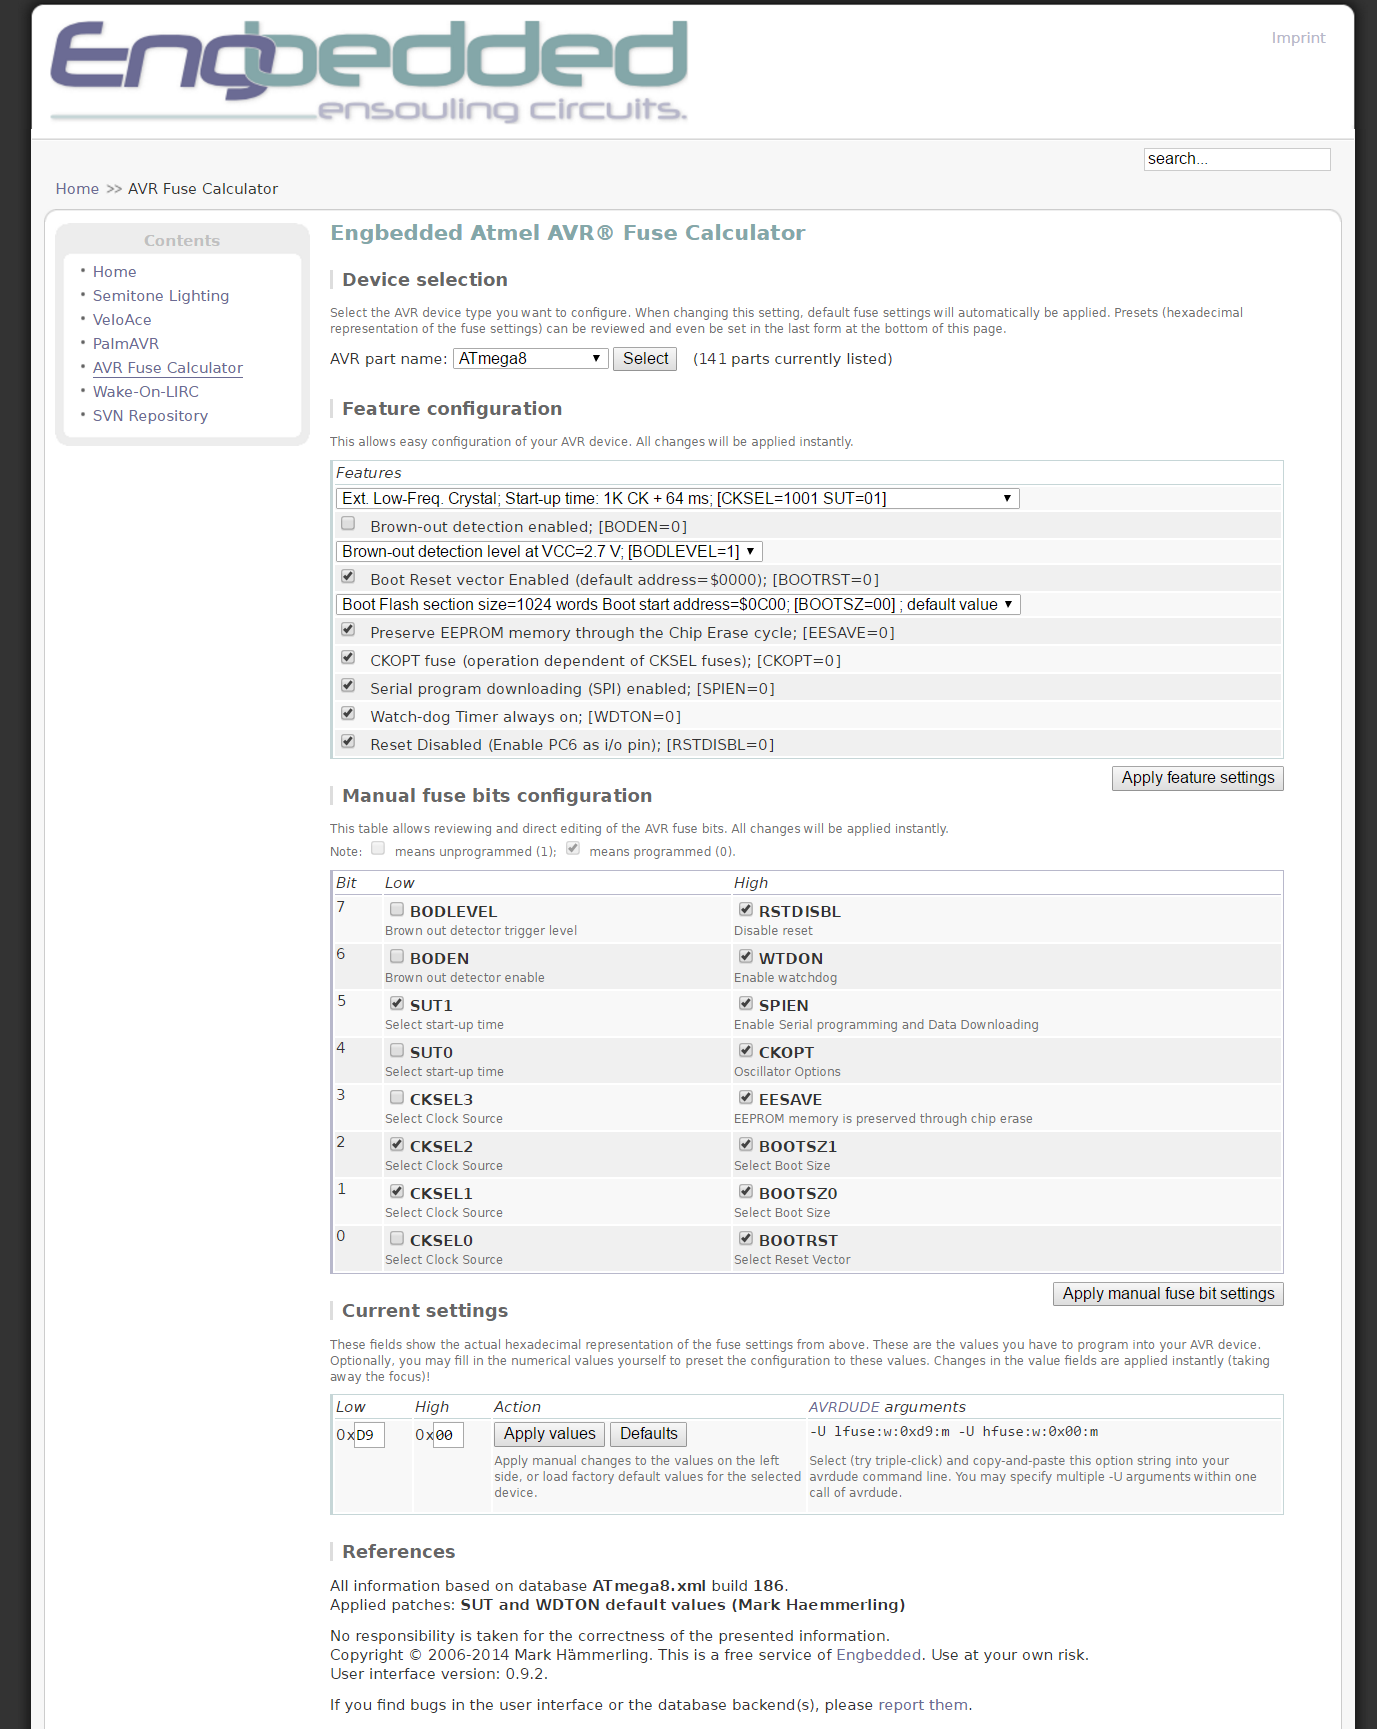
Task: Toggle EESAVE high fuse bit
Action: (x=746, y=1098)
